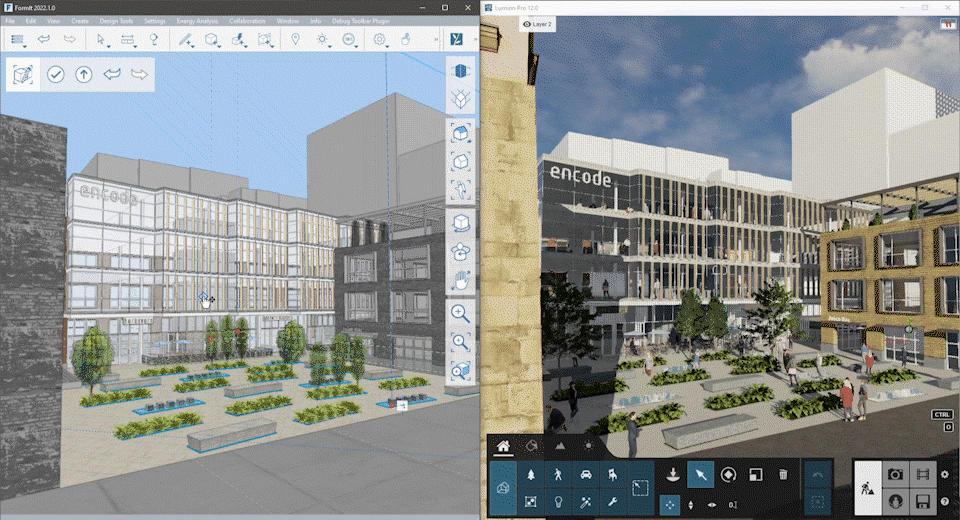Select the car Transport category icon

click(x=586, y=475)
